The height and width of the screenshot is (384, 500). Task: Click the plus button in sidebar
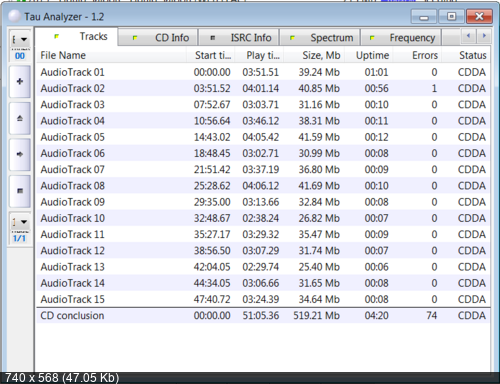(20, 81)
